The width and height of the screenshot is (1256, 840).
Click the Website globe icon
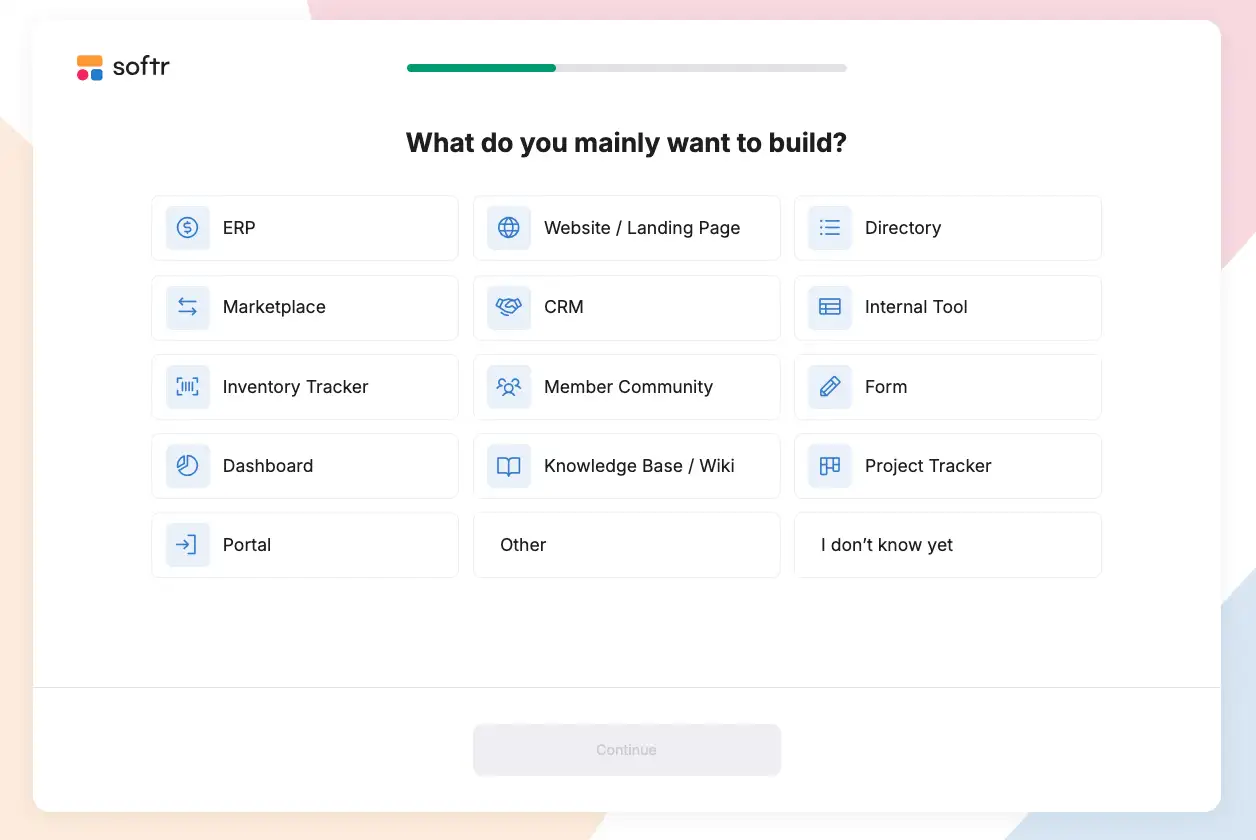[x=509, y=228]
